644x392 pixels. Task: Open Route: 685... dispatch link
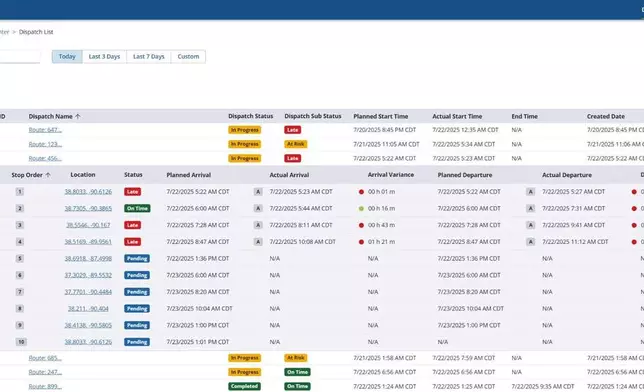click(45, 358)
